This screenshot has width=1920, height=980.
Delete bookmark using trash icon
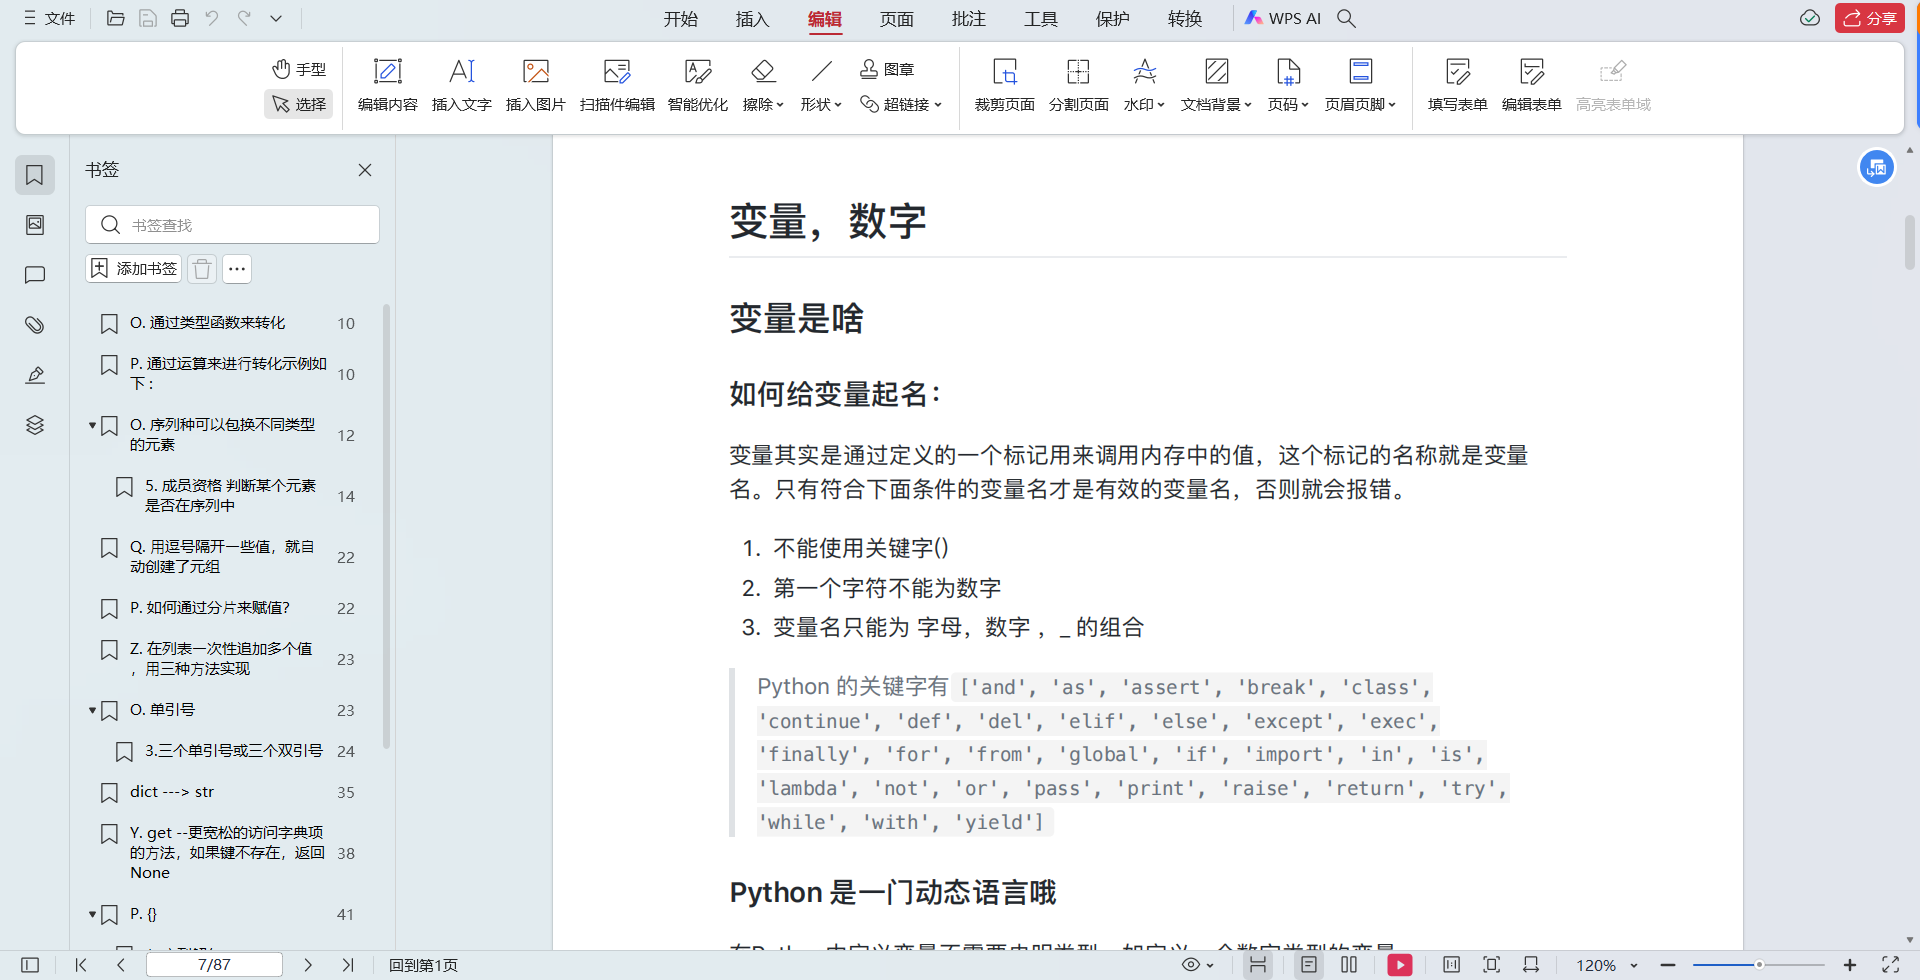pos(202,269)
